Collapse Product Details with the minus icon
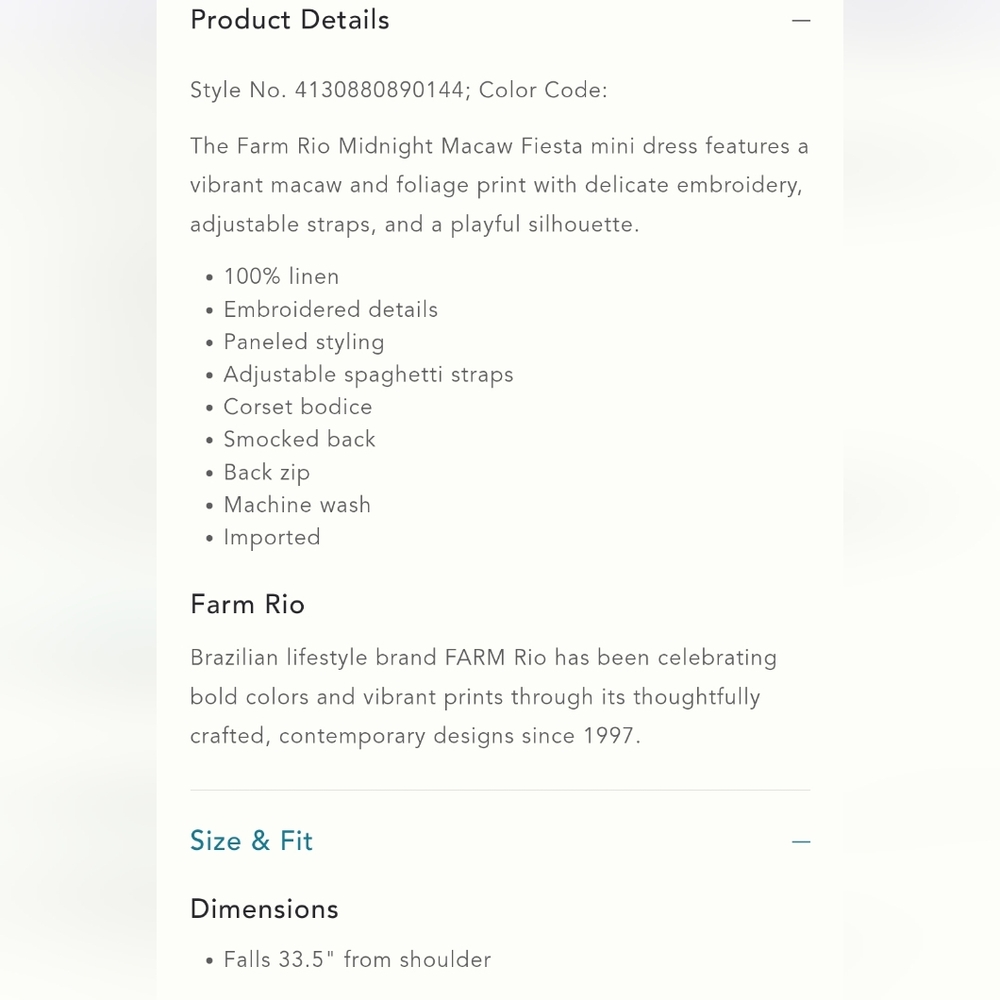 point(800,20)
